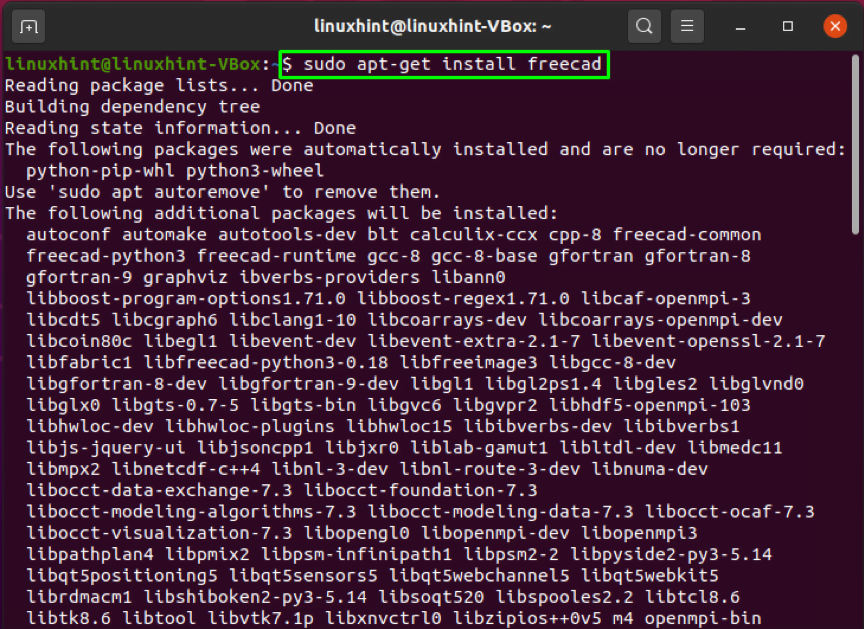The width and height of the screenshot is (864, 629).
Task: Click the 'libjs-jquery-ui' package name
Action: click(x=106, y=448)
